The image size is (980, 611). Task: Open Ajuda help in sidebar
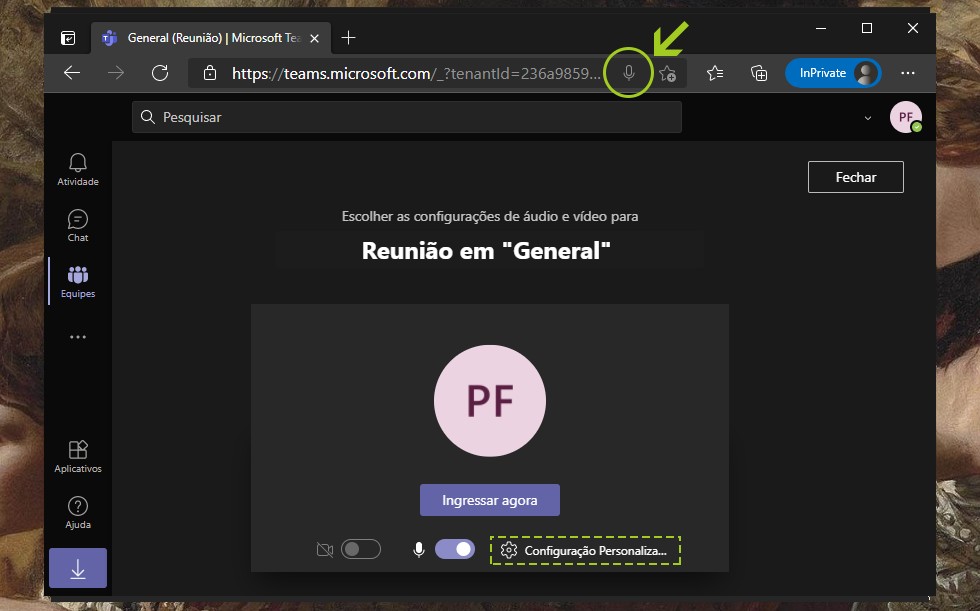tap(78, 513)
